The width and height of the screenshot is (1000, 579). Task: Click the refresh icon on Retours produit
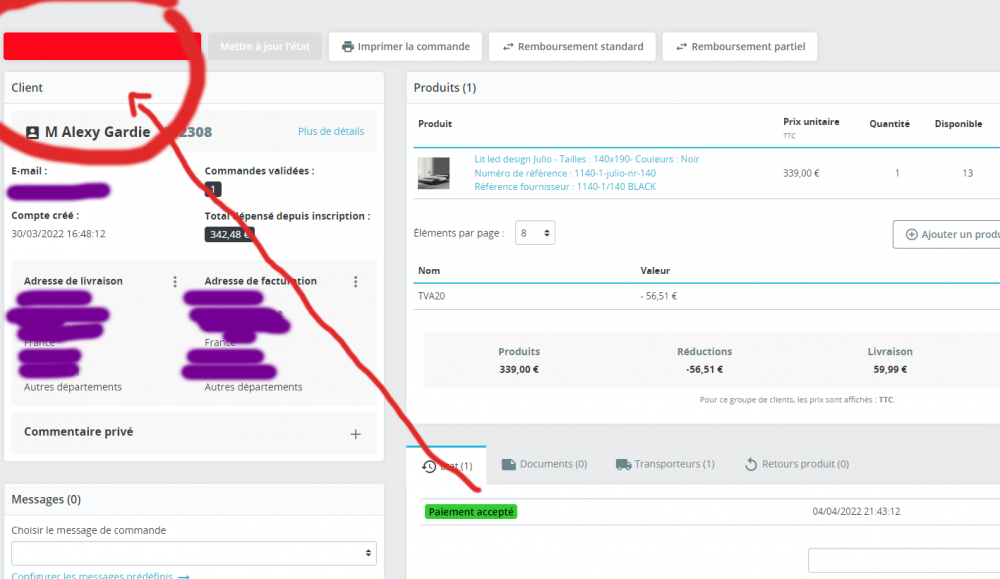pyautogui.click(x=752, y=463)
